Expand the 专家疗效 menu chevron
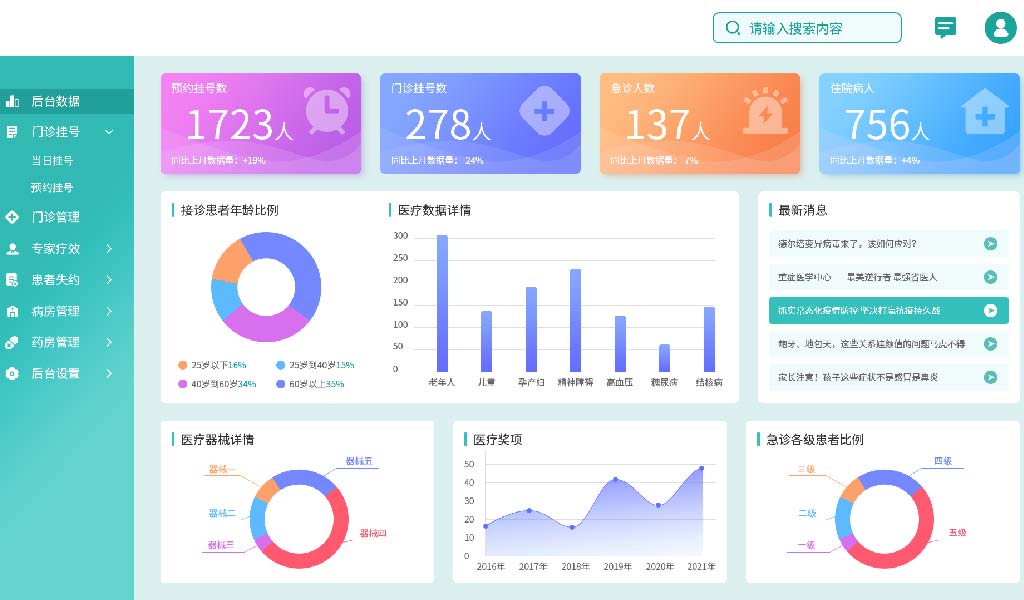1024x600 pixels. pos(109,249)
